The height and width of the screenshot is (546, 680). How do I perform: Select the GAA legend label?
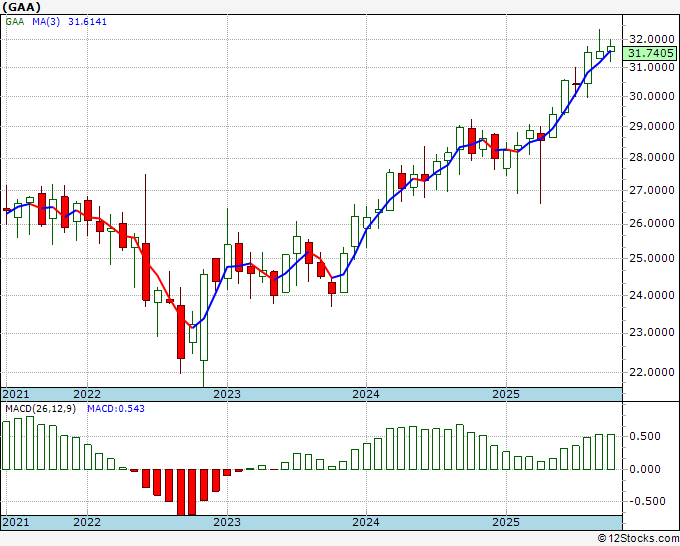point(15,22)
